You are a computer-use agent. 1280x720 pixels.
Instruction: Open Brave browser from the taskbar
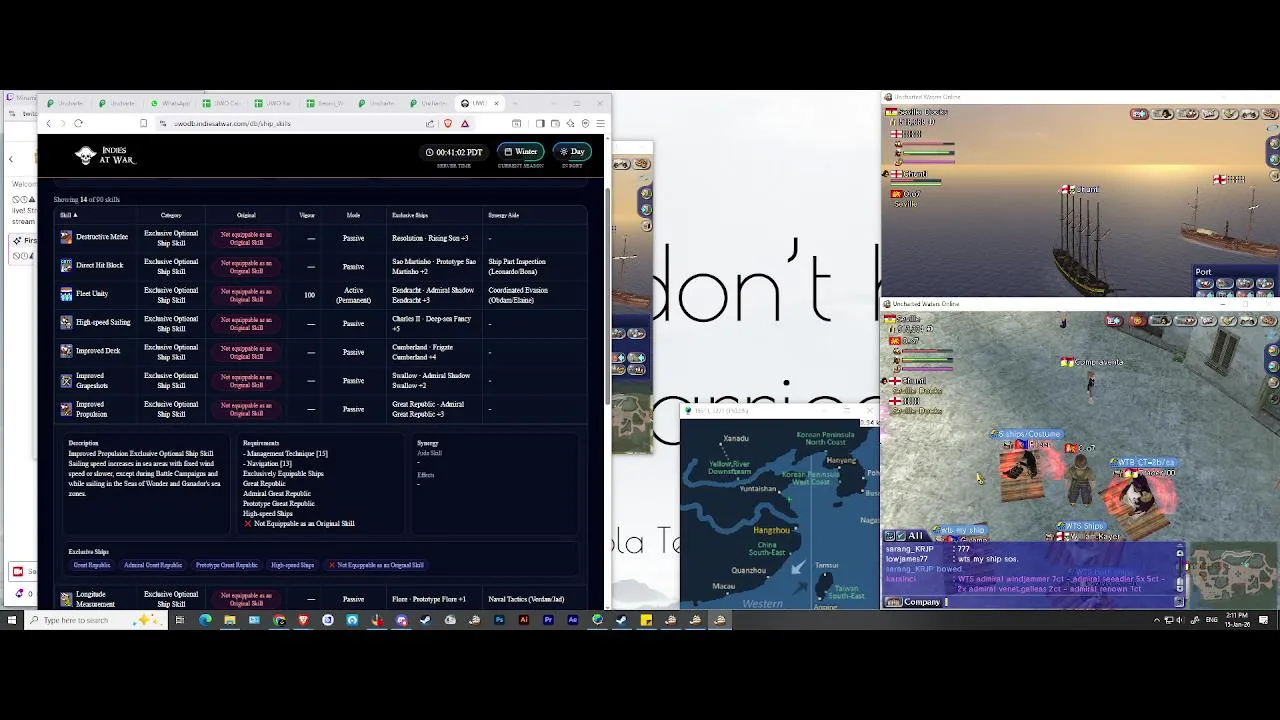coord(303,620)
